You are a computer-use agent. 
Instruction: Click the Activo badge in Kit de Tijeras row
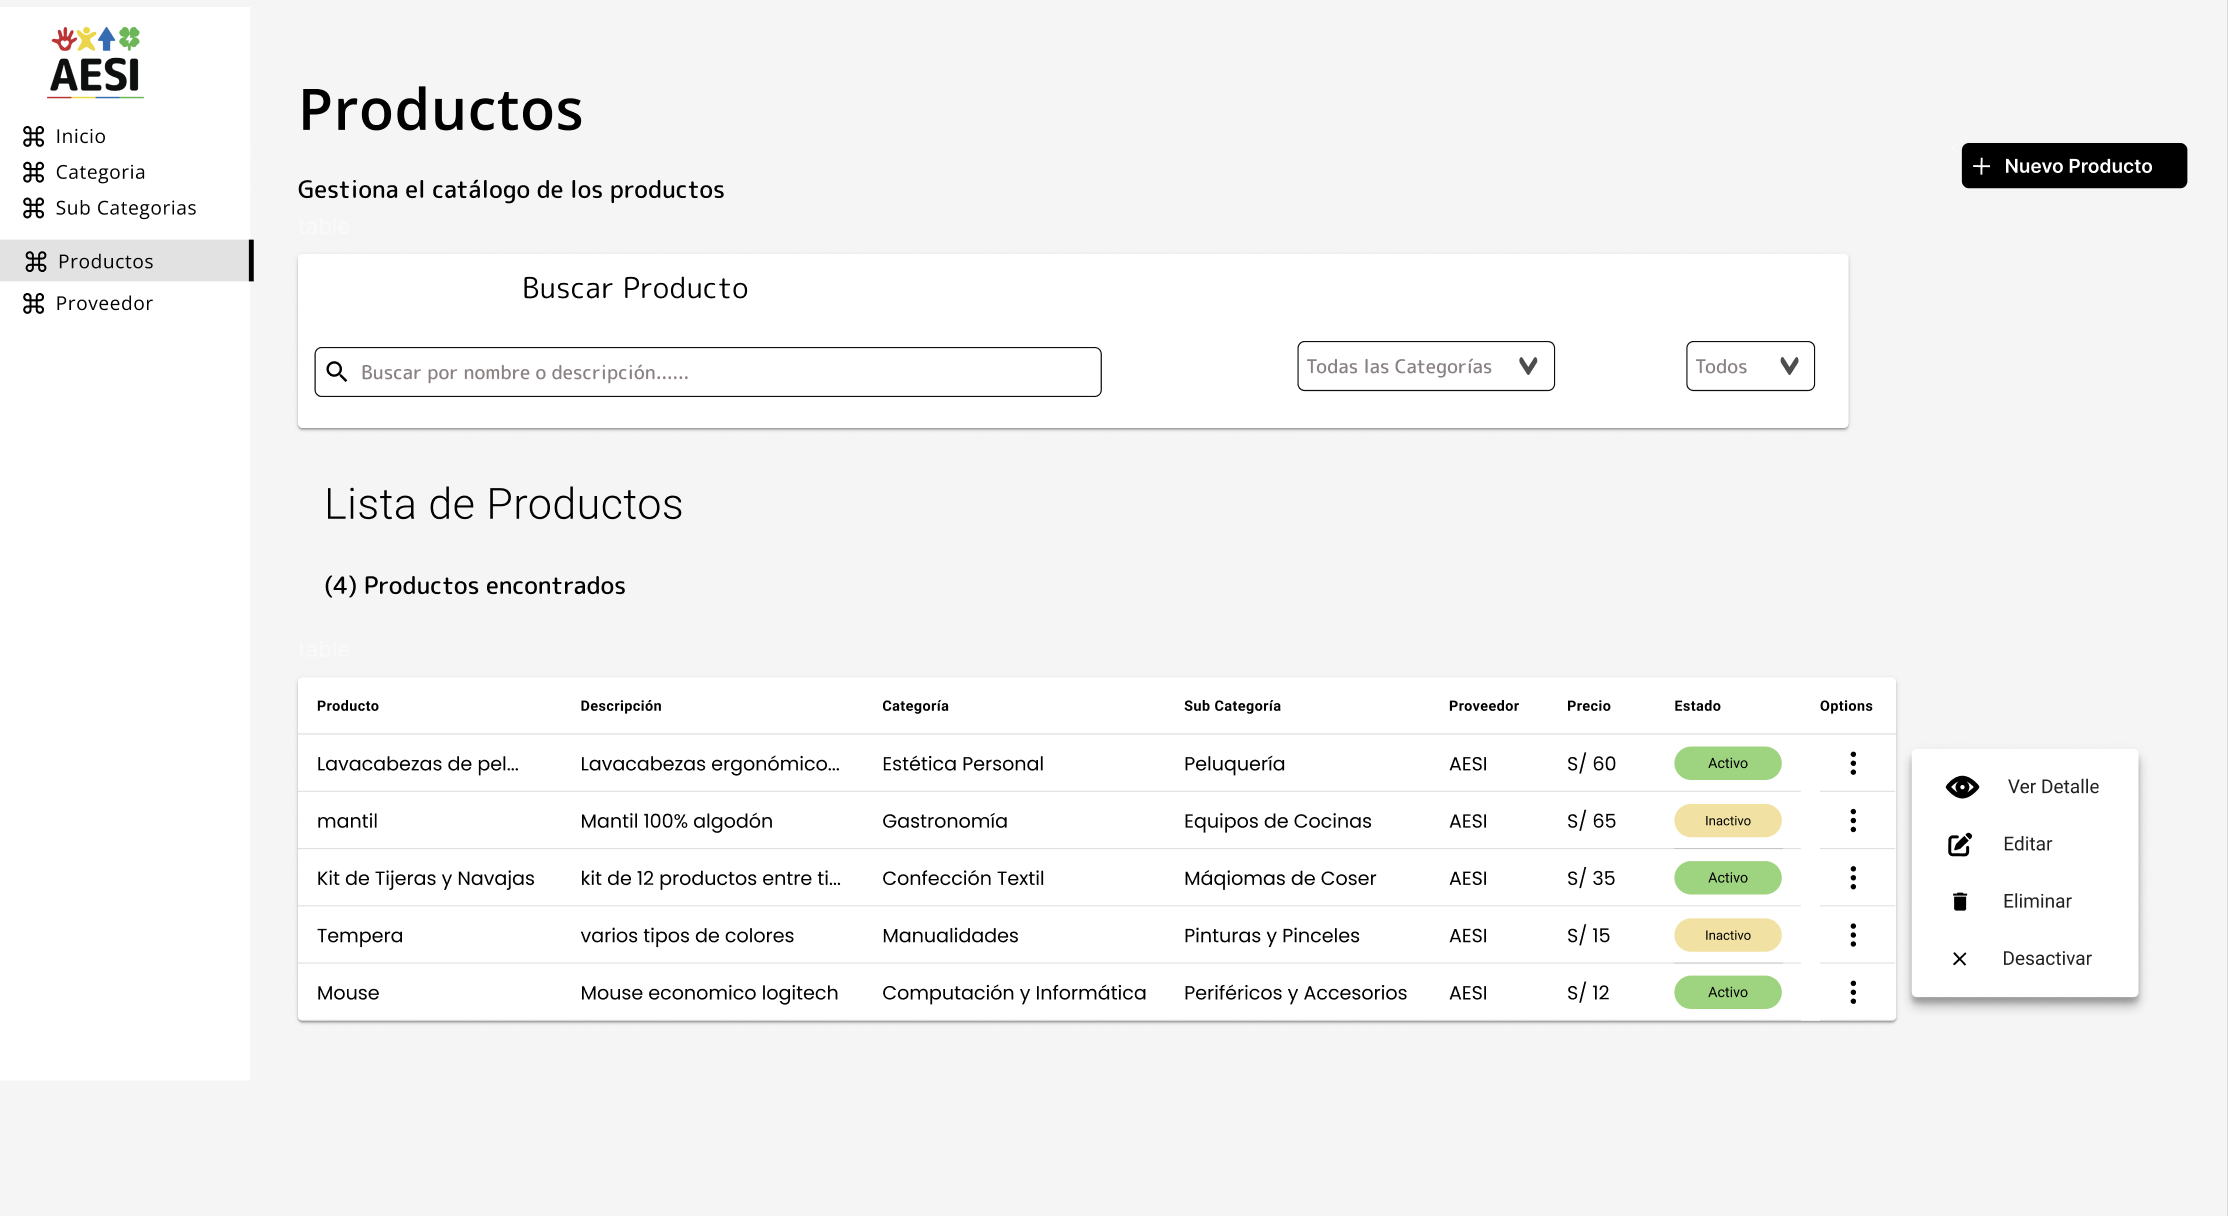(x=1728, y=877)
